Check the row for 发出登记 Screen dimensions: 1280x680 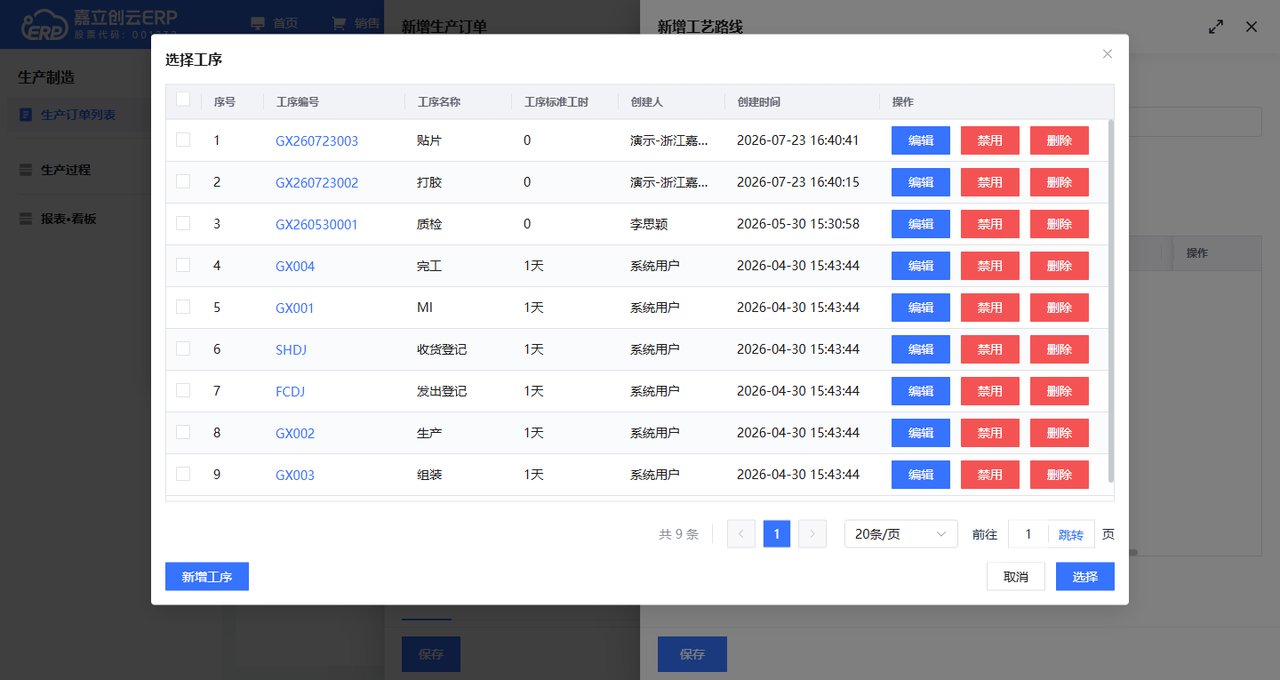coord(183,390)
